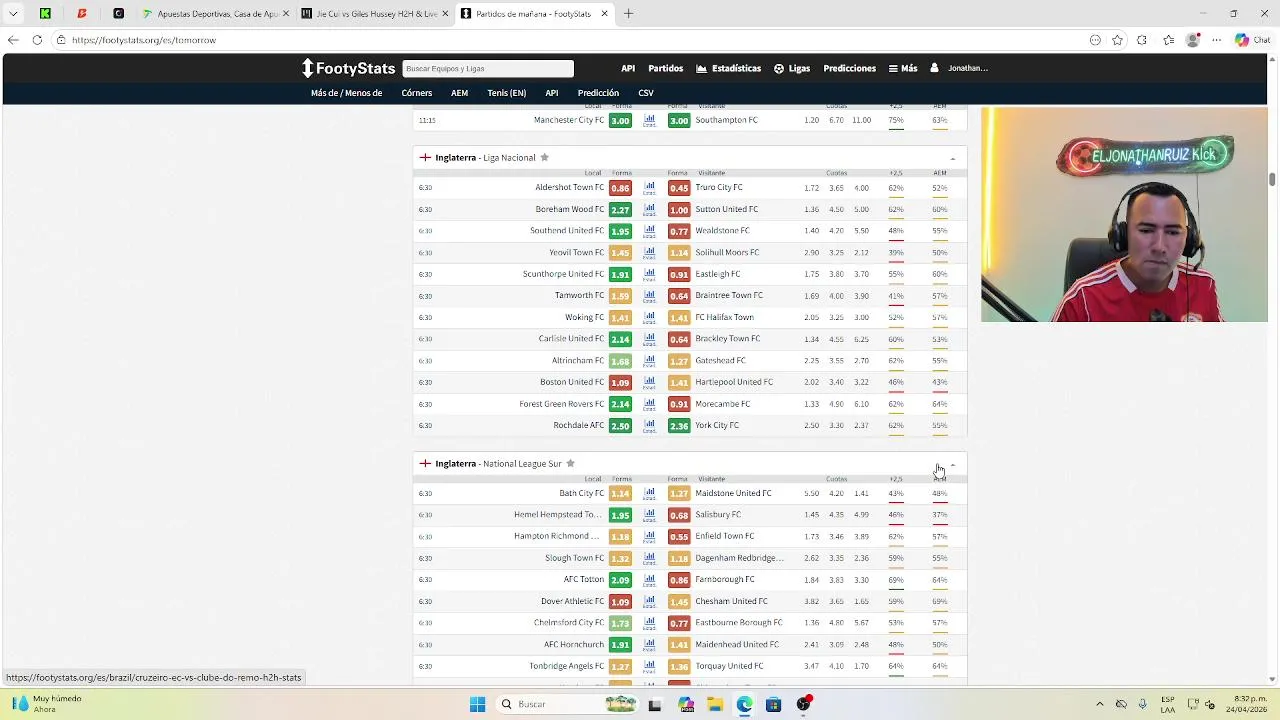The height and width of the screenshot is (720, 1280).
Task: Open stats chart icon for Southend United row
Action: 649,231
